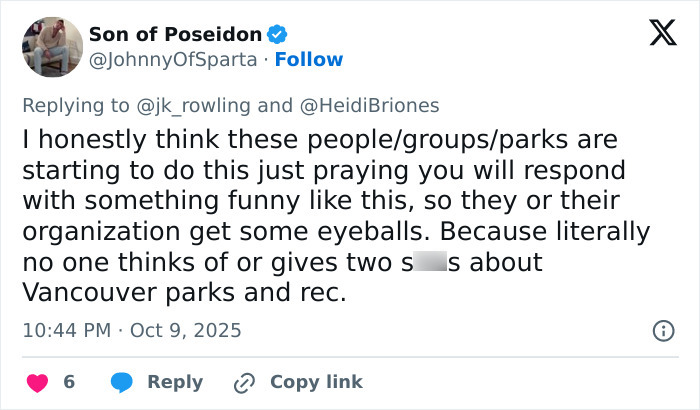Screen dimensions: 700x410
Task: Click the Oct 9, 2025 date
Action: click(186, 329)
